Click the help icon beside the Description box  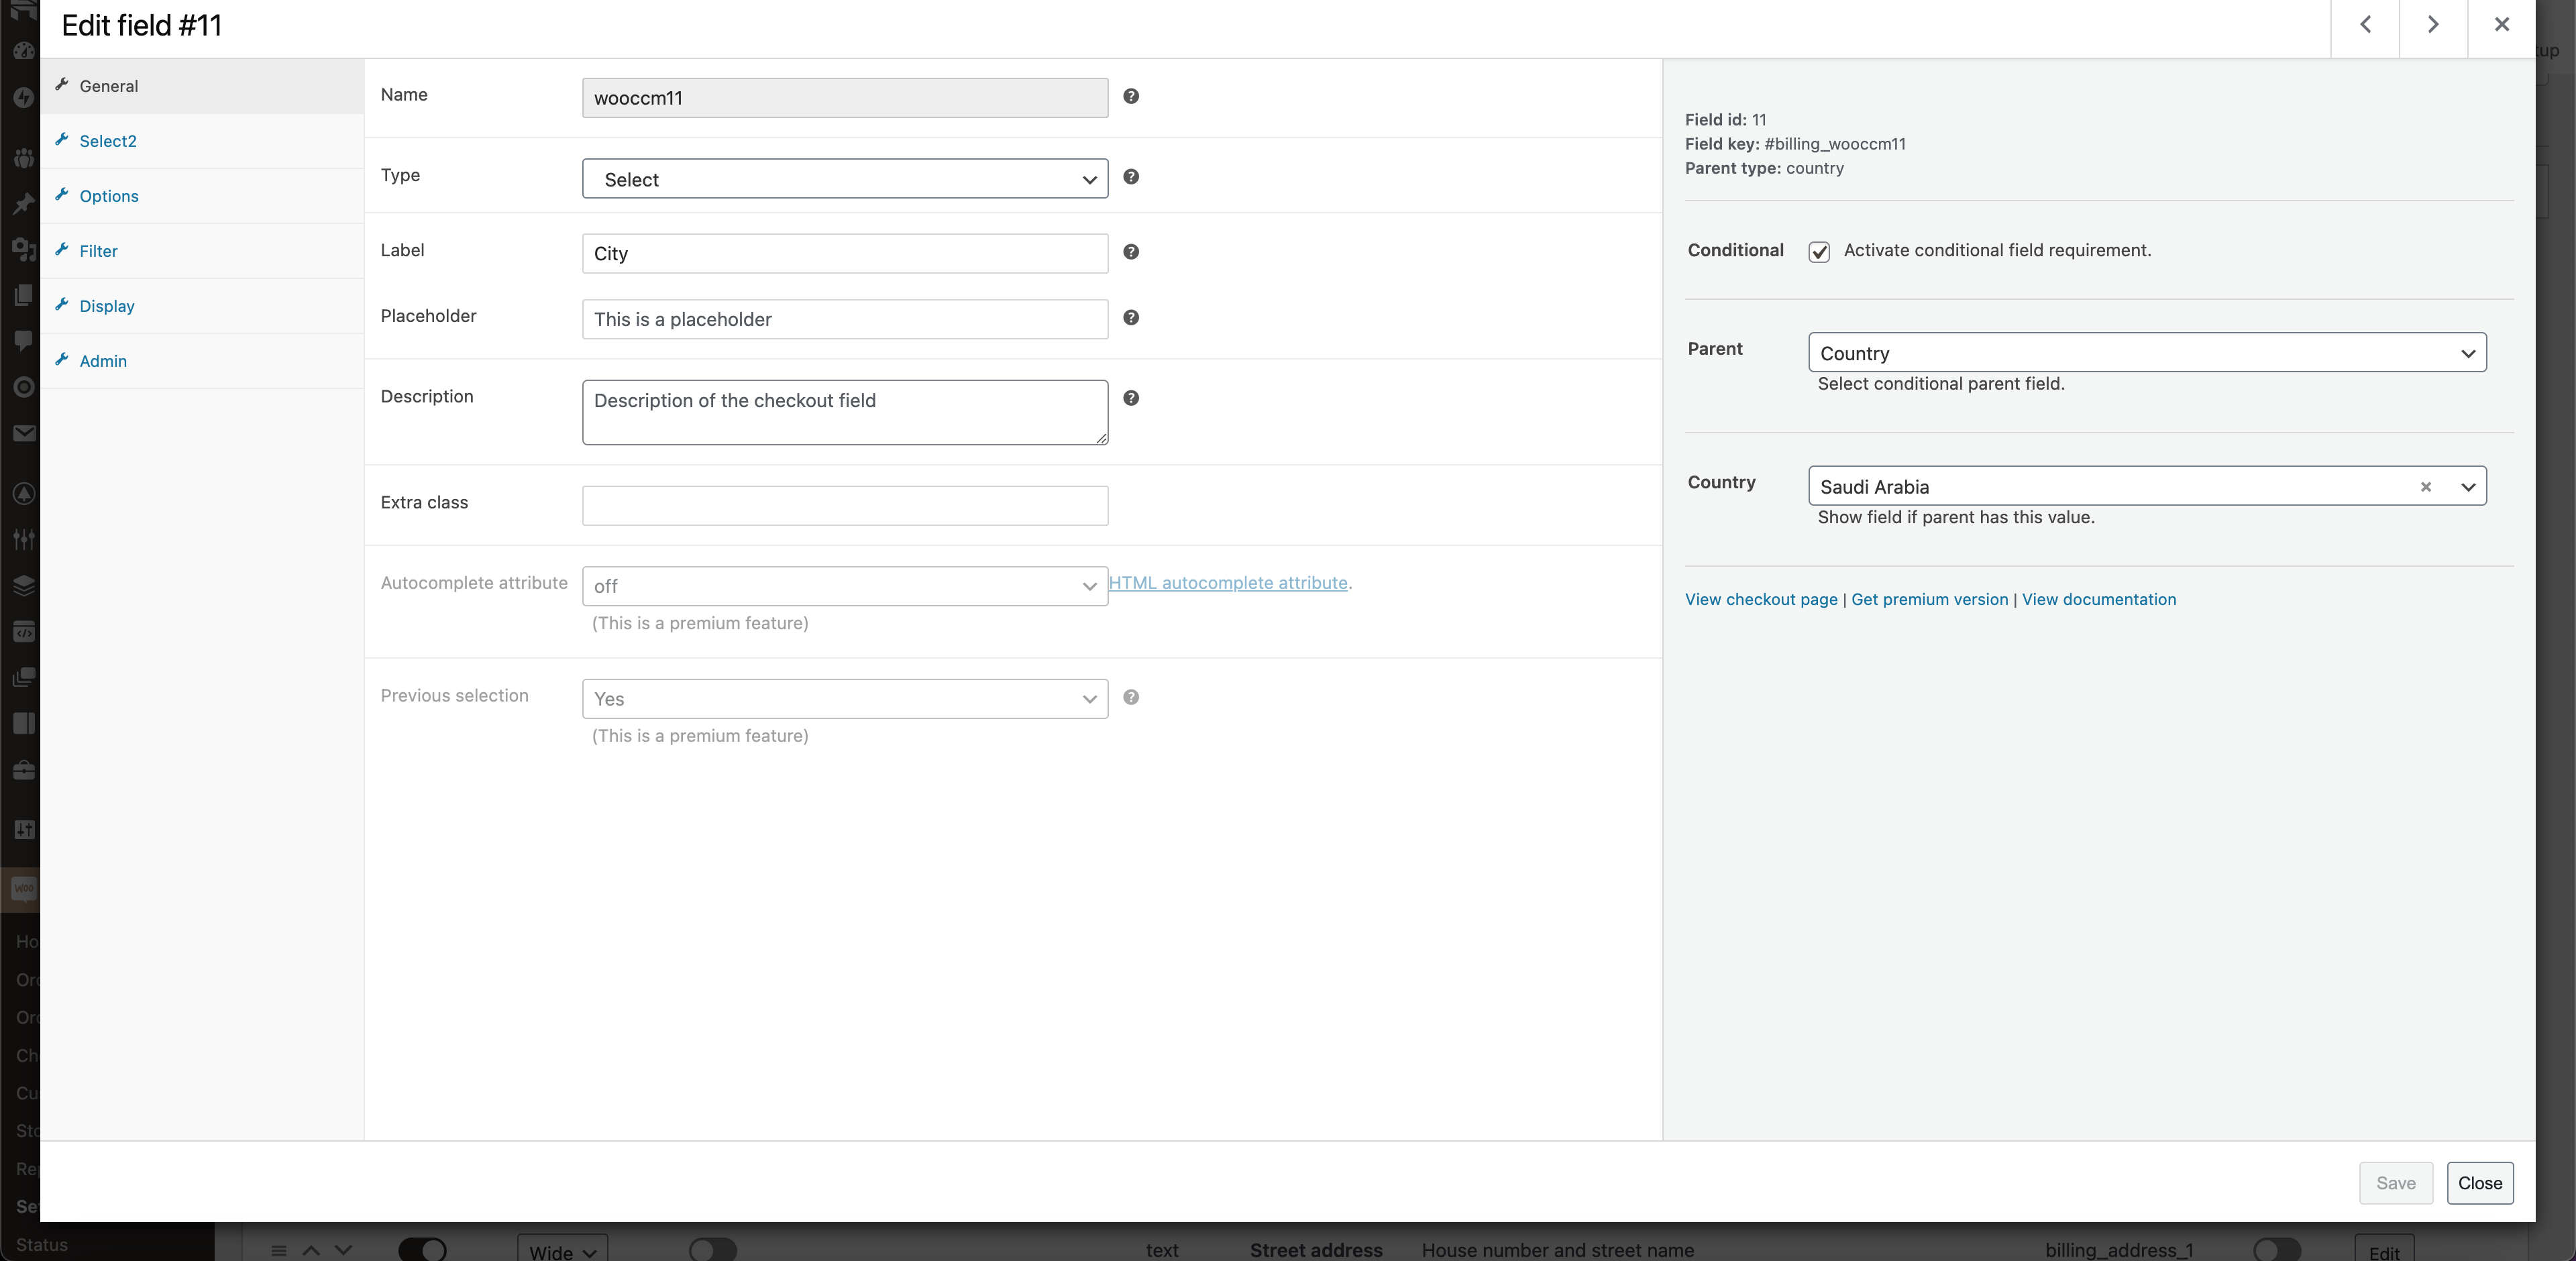[x=1131, y=398]
